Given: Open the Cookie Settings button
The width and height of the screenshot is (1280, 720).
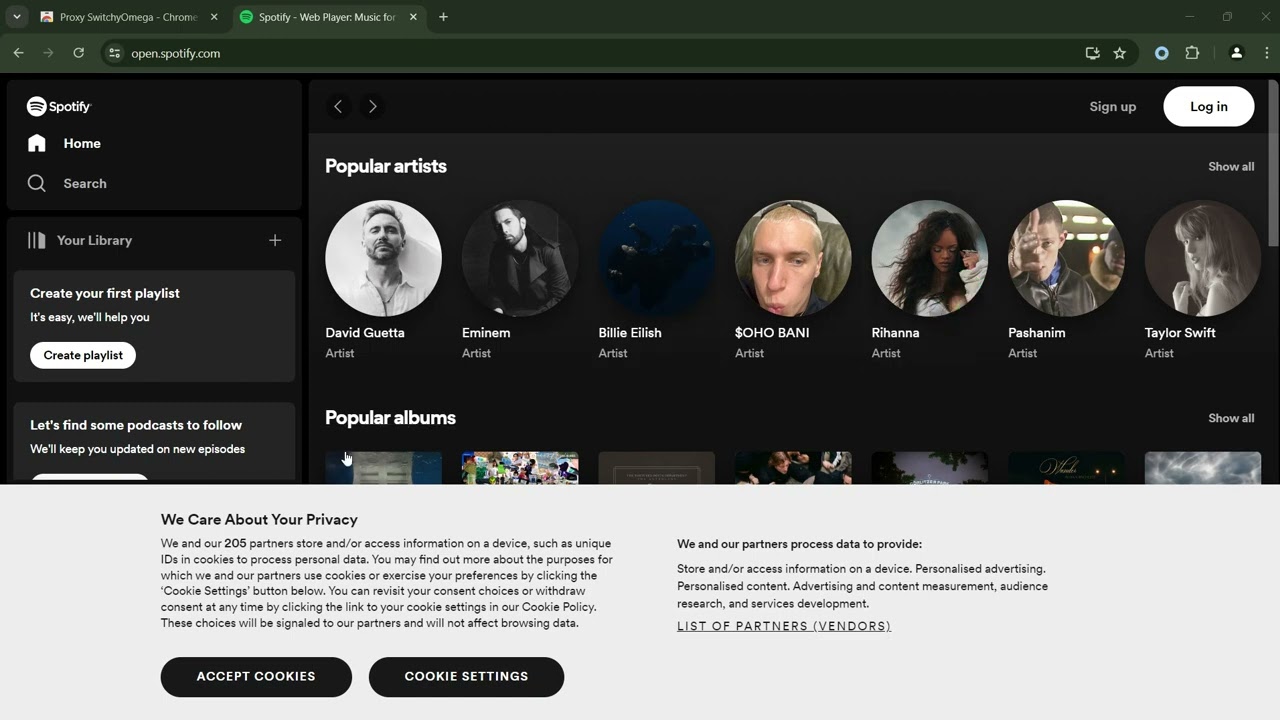Looking at the screenshot, I should click(466, 677).
